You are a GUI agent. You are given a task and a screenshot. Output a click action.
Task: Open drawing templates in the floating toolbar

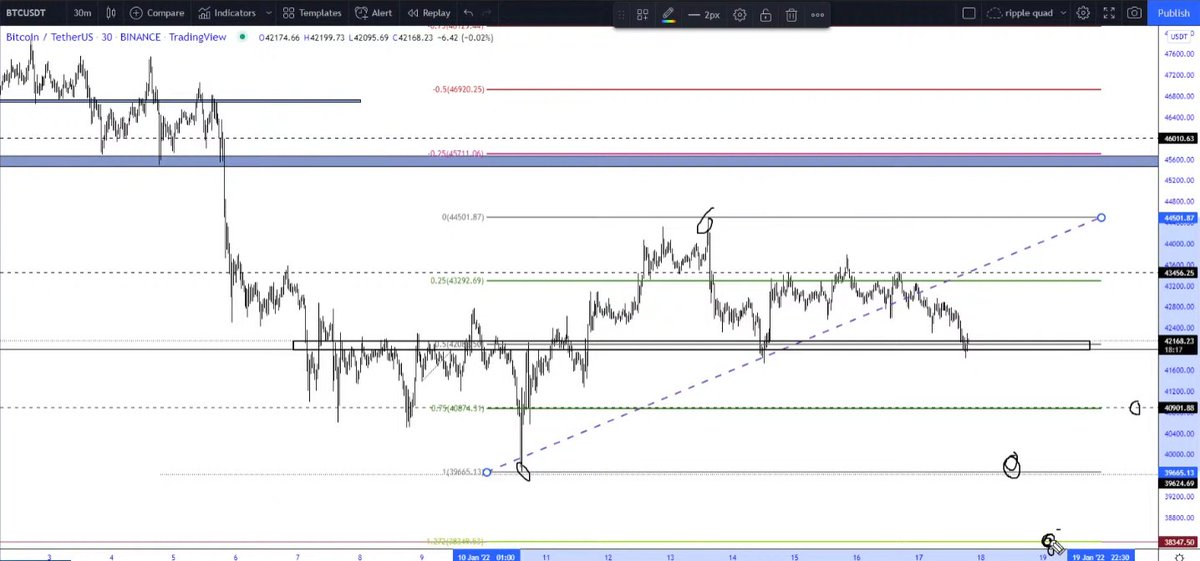pos(644,15)
